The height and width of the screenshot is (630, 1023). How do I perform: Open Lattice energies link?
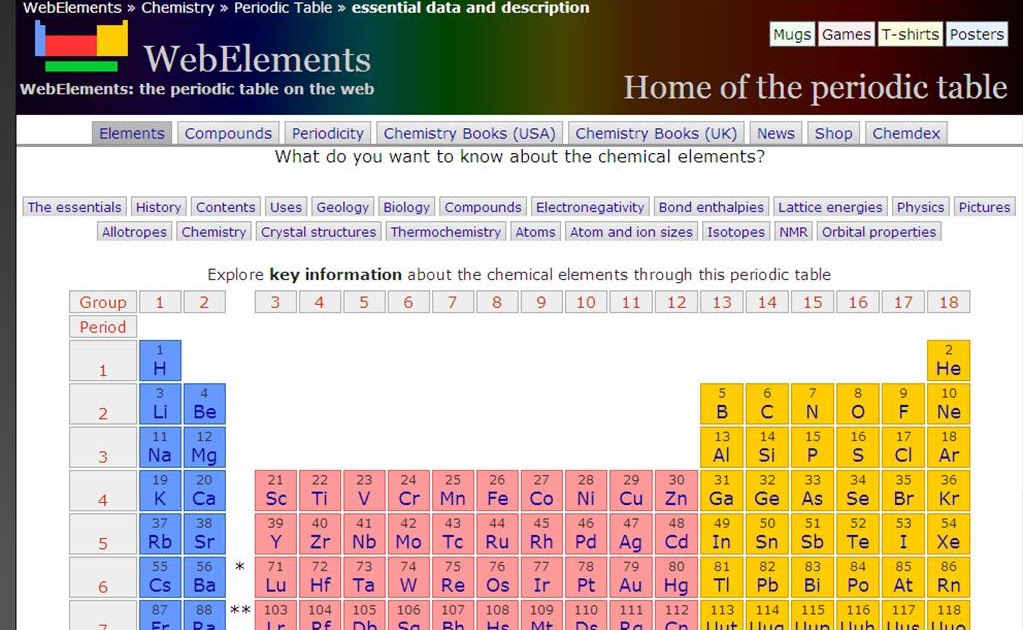(830, 207)
